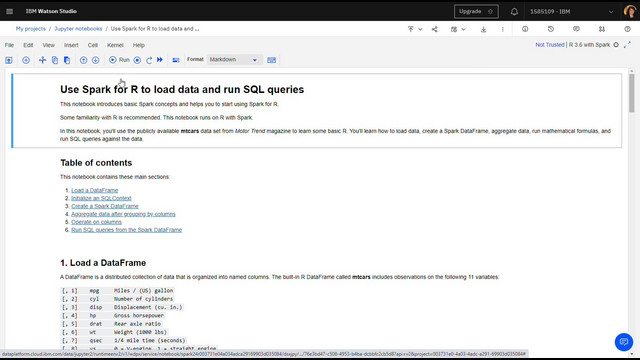640x360 pixels.
Task: Expand the chevron next to schedule icon
Action: [x=463, y=29]
